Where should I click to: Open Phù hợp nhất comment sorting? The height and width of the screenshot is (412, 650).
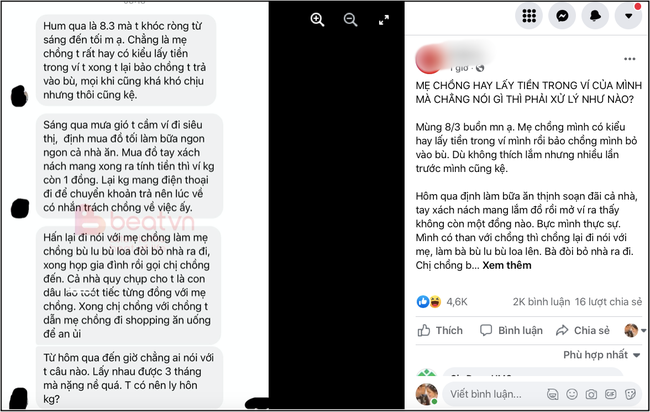click(601, 355)
